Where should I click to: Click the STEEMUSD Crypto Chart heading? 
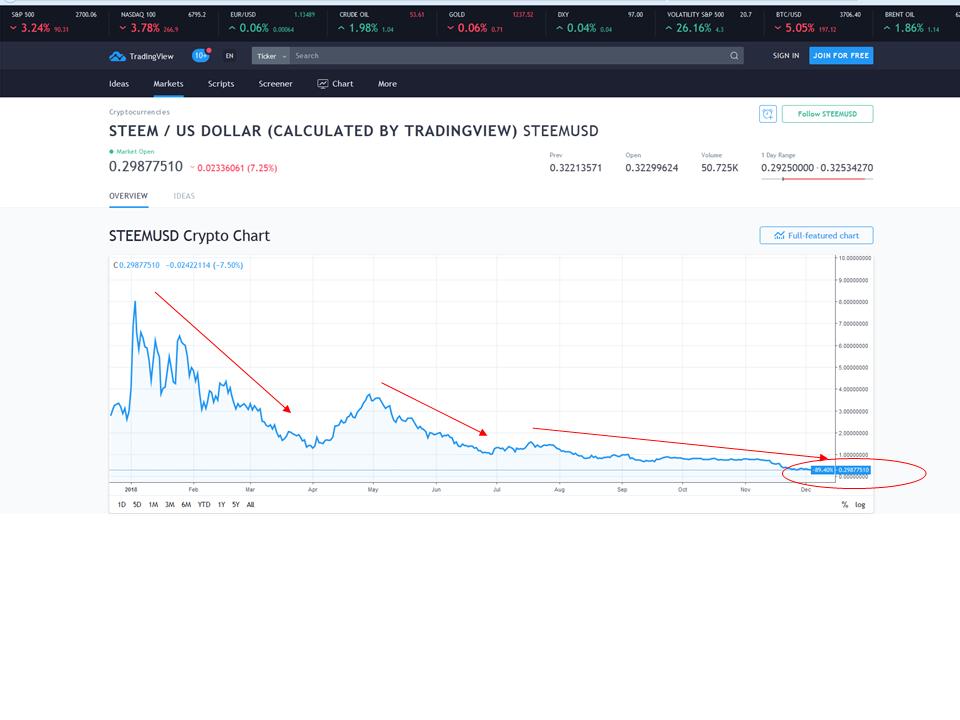coord(189,236)
